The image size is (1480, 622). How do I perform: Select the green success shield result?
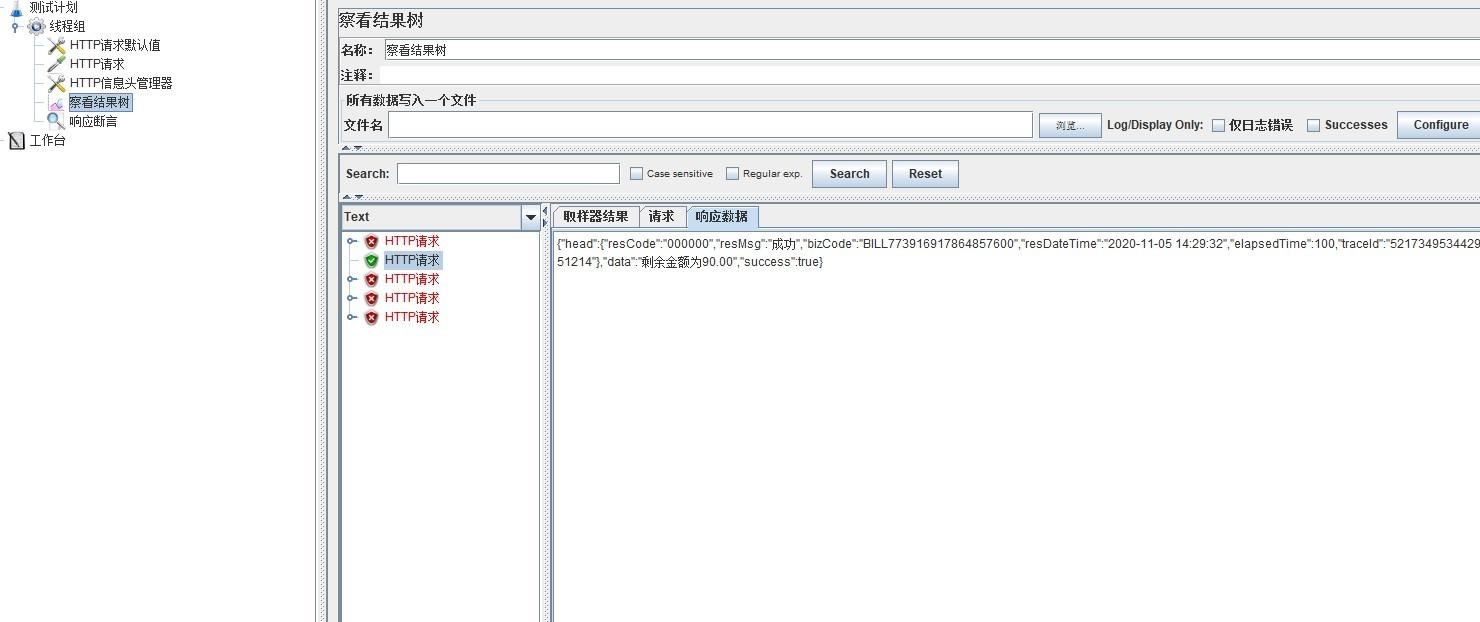tap(371, 261)
